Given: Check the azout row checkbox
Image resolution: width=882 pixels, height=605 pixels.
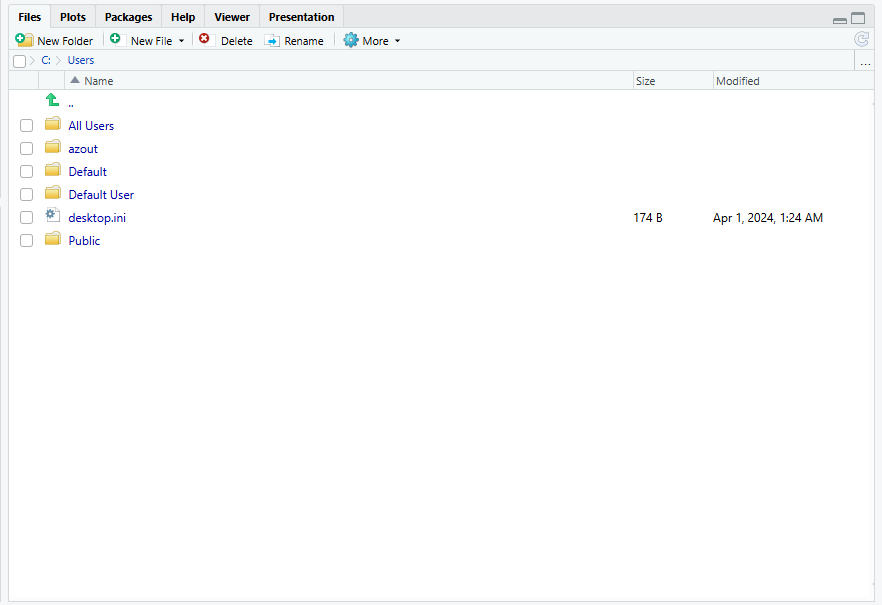Looking at the screenshot, I should tap(26, 148).
